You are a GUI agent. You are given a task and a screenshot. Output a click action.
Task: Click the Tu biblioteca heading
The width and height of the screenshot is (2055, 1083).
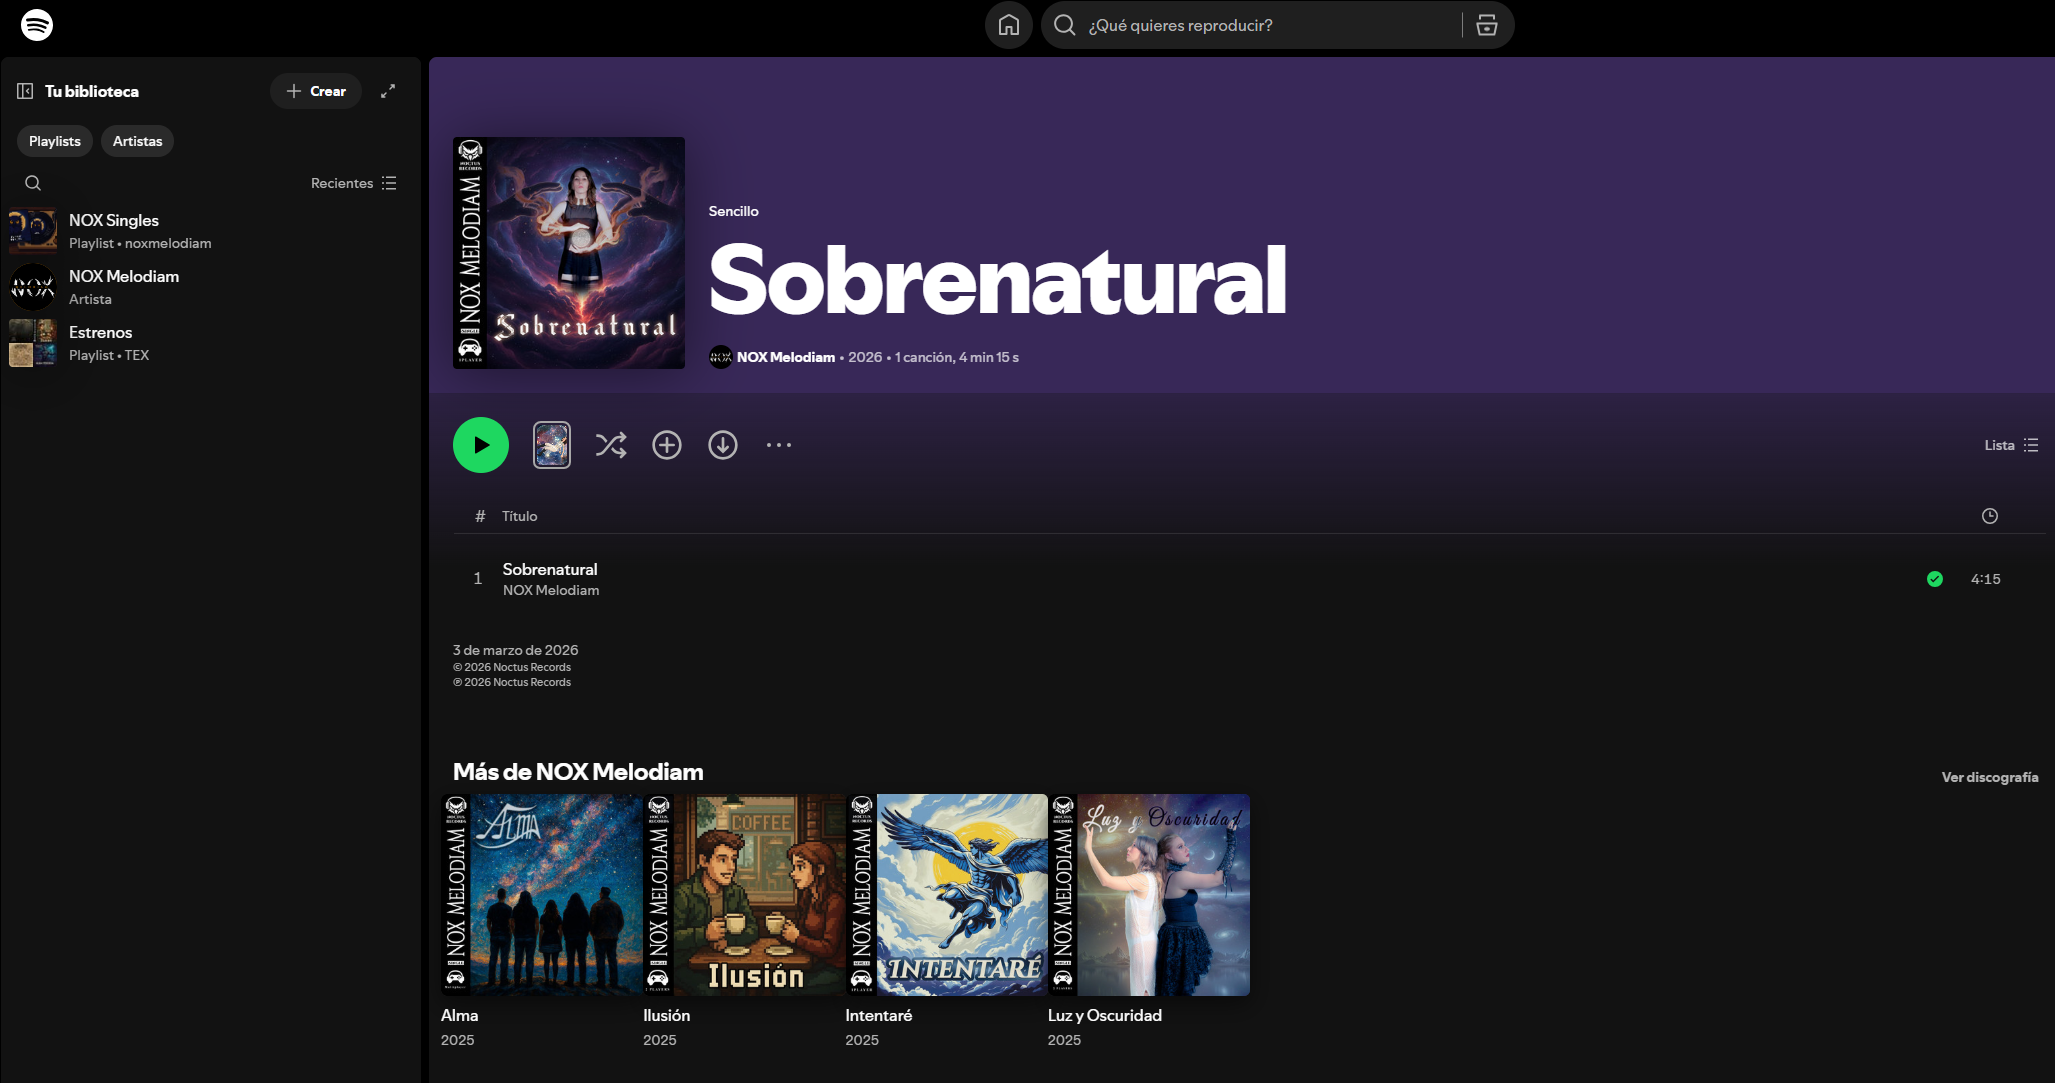click(92, 91)
